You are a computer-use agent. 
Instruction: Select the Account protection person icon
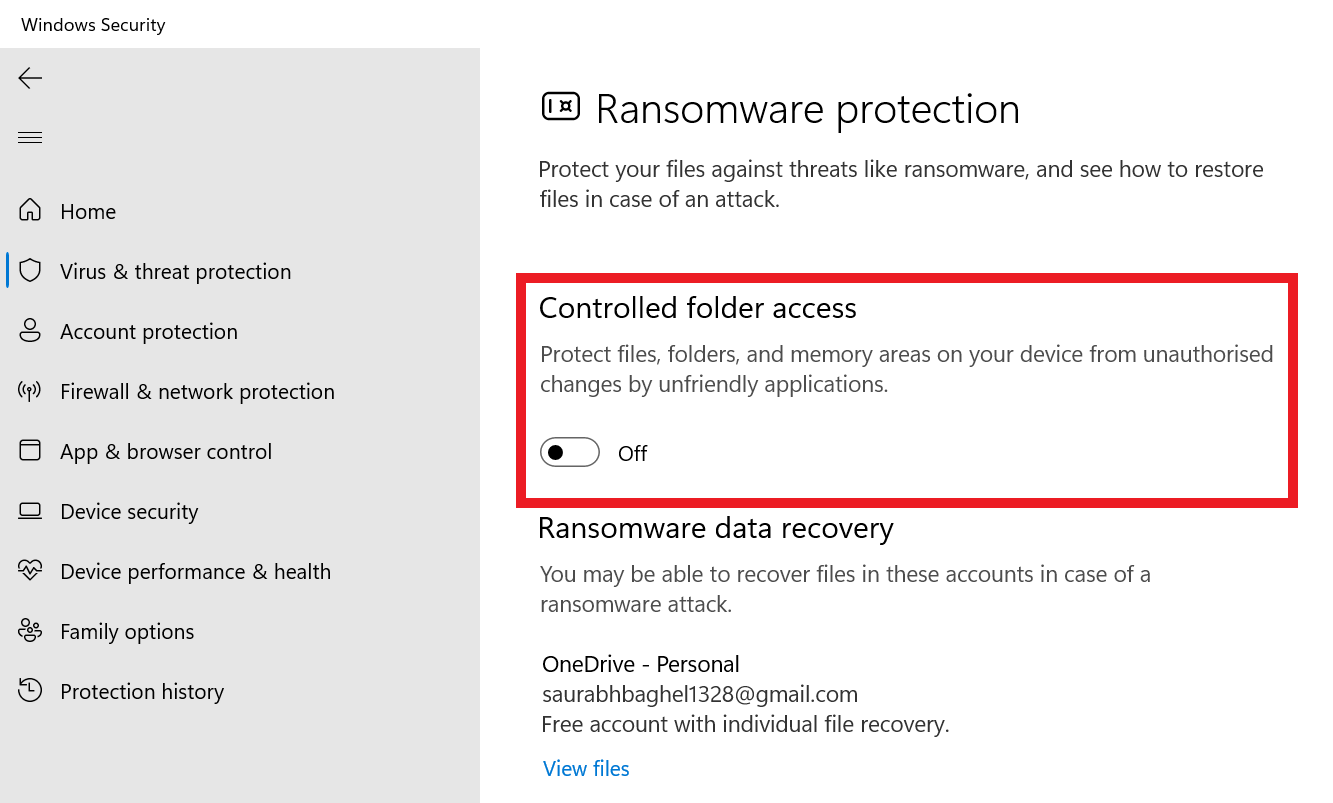[x=30, y=331]
